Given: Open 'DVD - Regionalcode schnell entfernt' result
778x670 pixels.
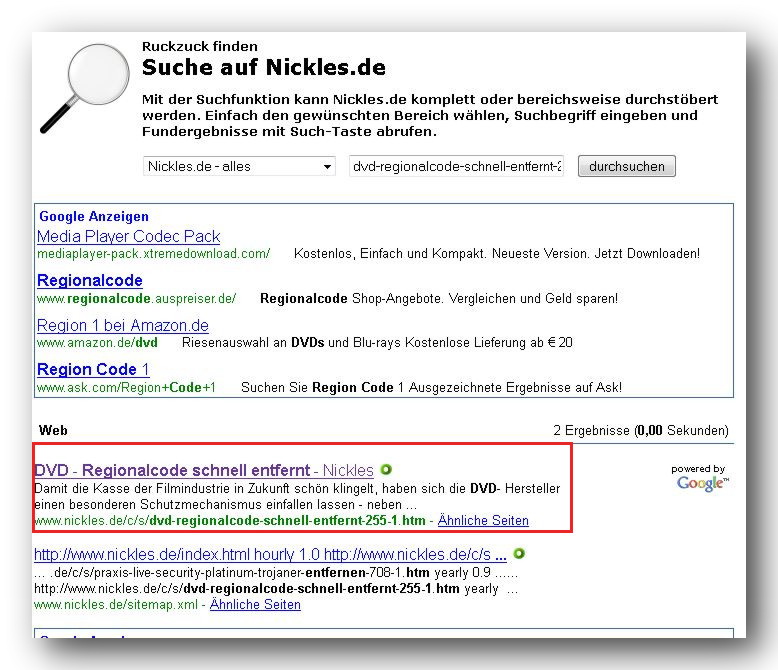Looking at the screenshot, I should click(x=203, y=470).
